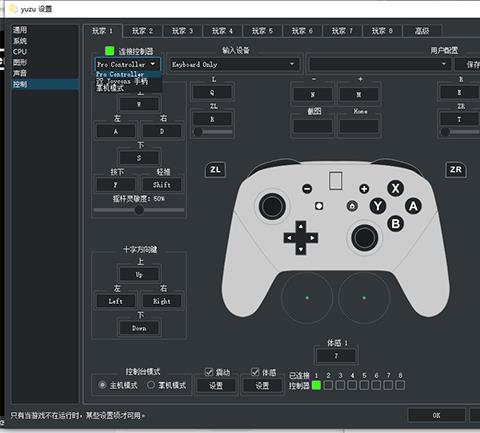Select CPU in the settings sidebar
Viewport: 480px width, 433px height.
[x=46, y=52]
